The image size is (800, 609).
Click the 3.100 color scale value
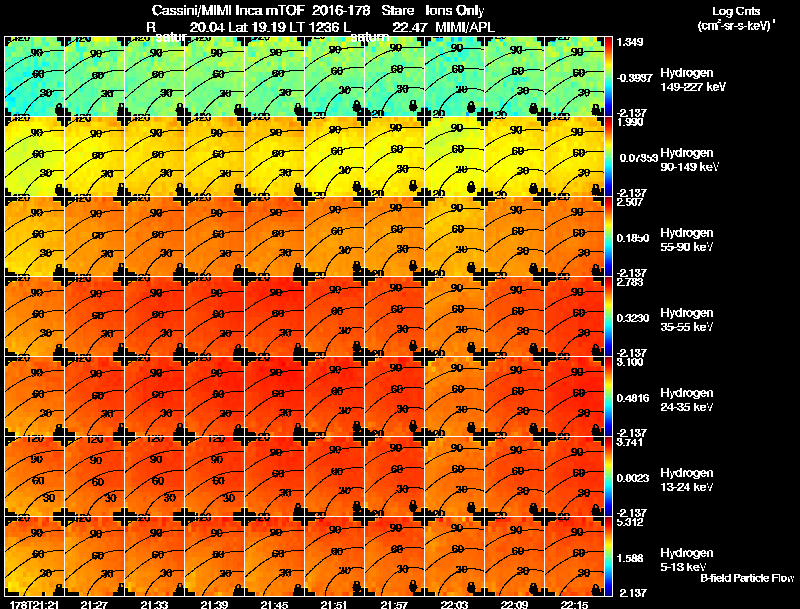click(x=630, y=362)
